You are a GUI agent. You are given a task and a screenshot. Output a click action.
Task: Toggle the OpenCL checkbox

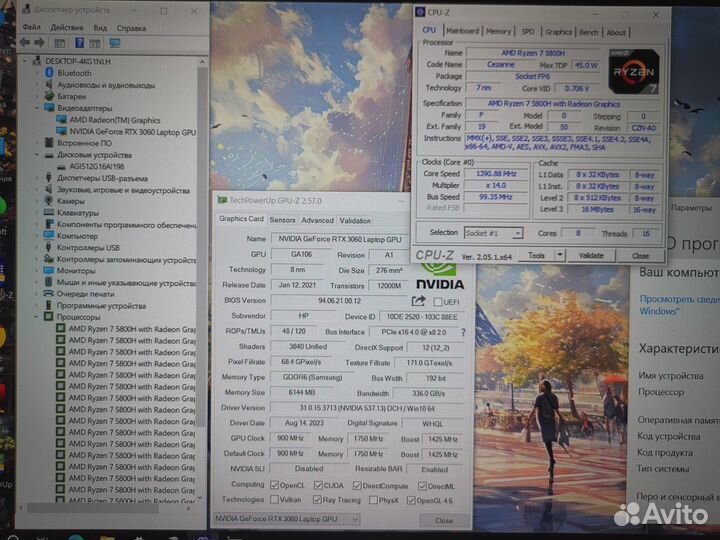275,485
